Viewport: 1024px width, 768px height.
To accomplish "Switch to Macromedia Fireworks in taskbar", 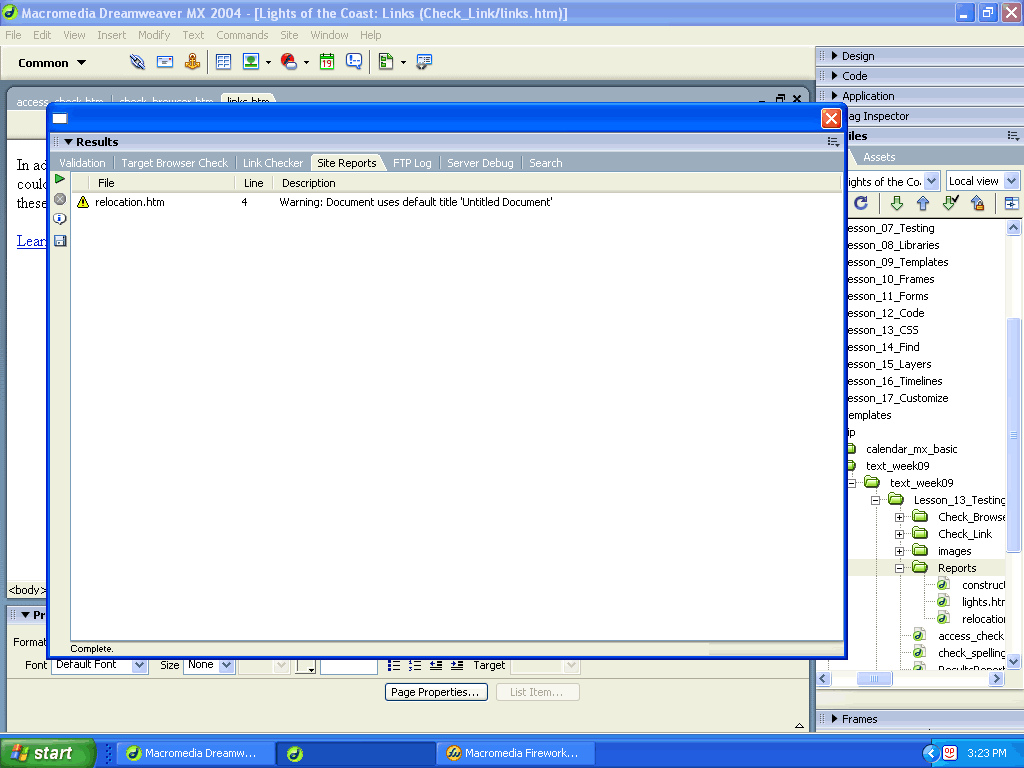I will pos(515,753).
